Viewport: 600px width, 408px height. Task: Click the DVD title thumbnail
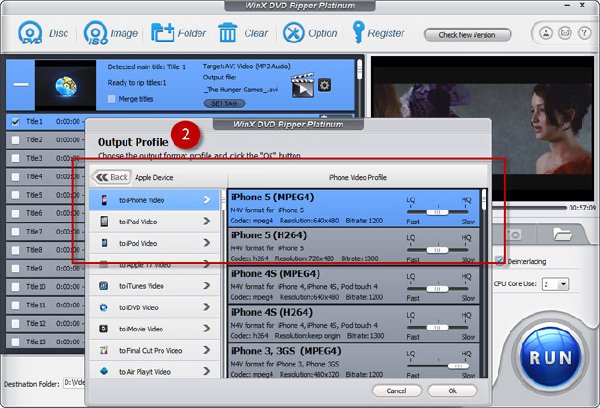coord(65,85)
